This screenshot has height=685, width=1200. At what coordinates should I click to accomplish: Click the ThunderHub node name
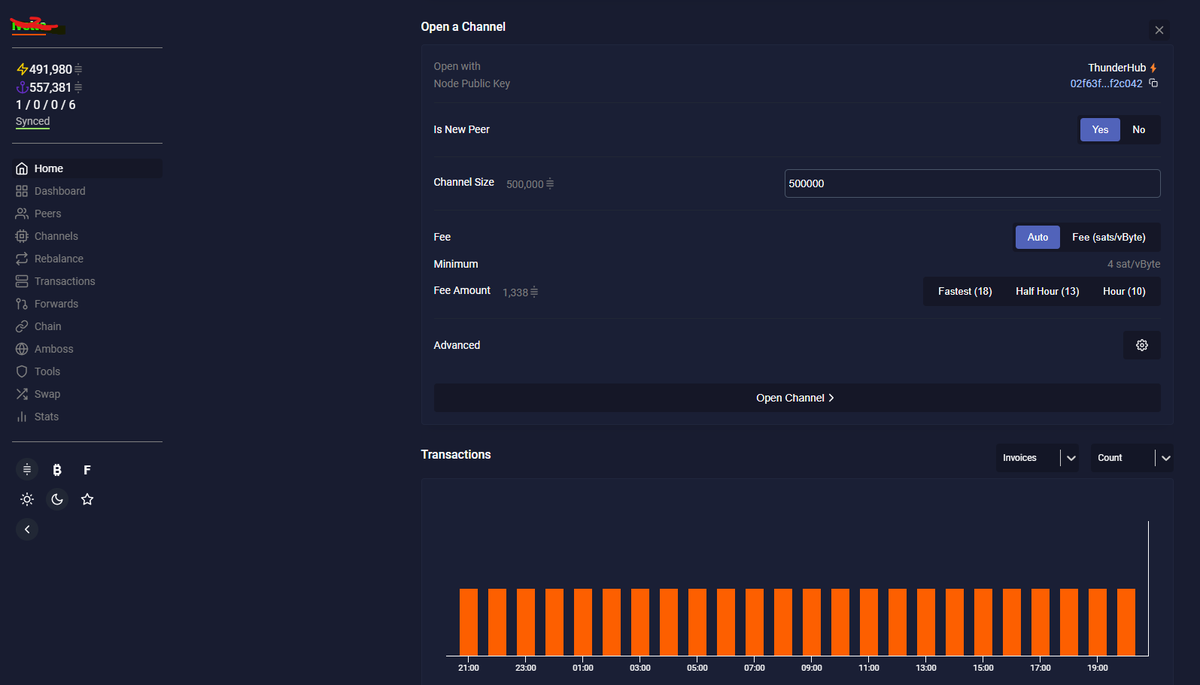coord(1117,67)
